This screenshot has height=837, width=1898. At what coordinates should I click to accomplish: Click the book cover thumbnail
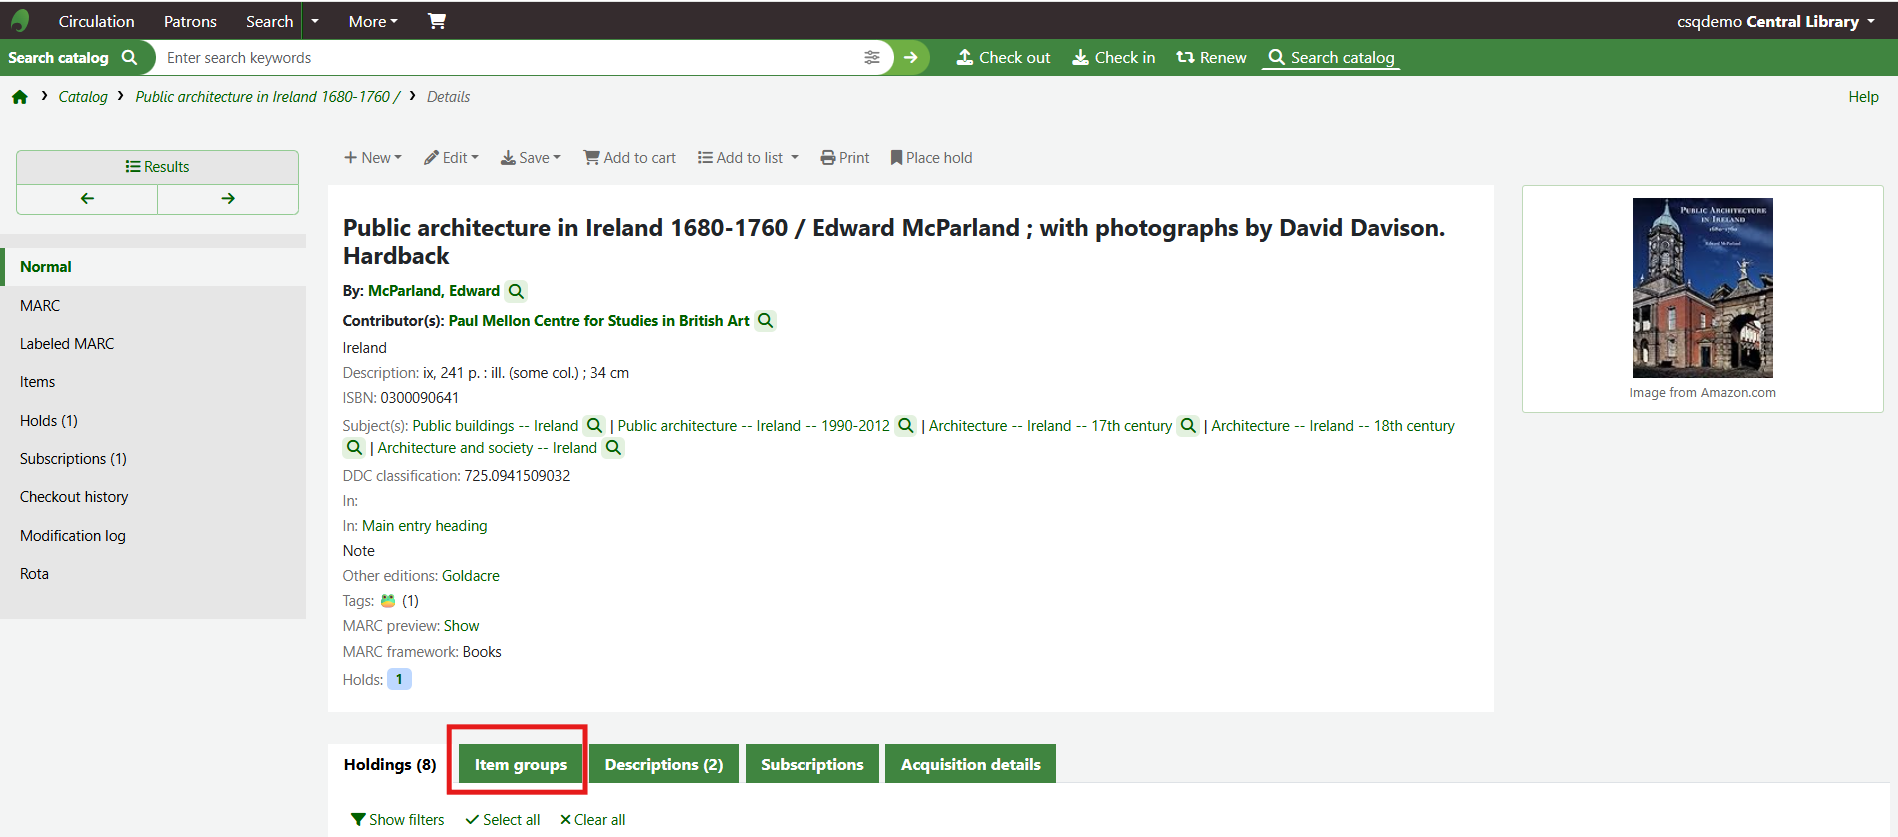(1702, 287)
